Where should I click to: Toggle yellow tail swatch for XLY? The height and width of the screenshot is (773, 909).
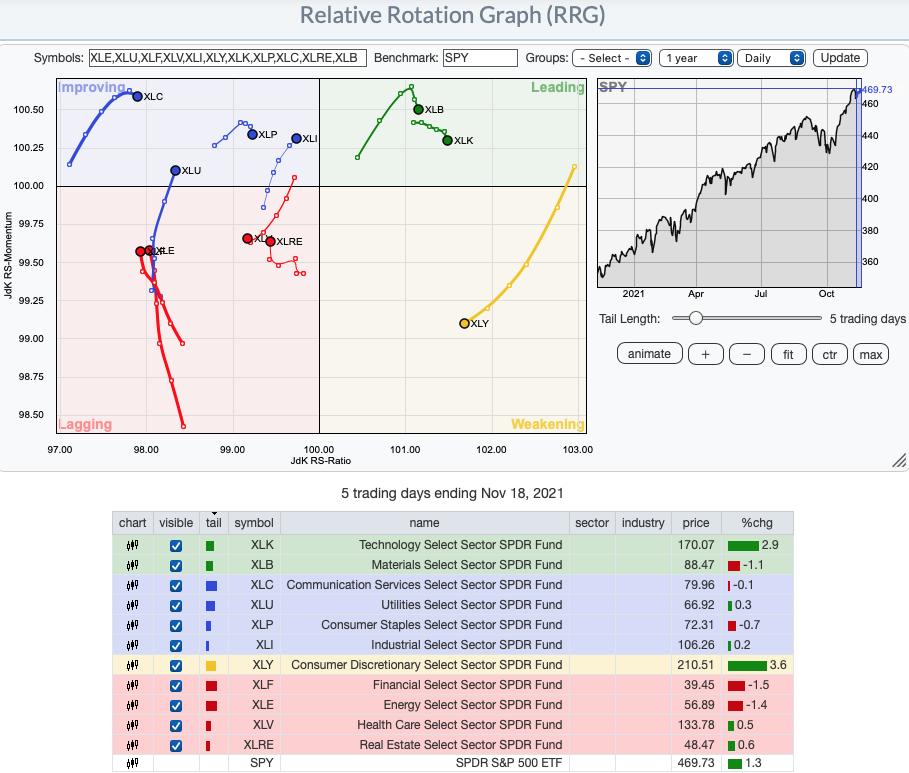tap(211, 666)
